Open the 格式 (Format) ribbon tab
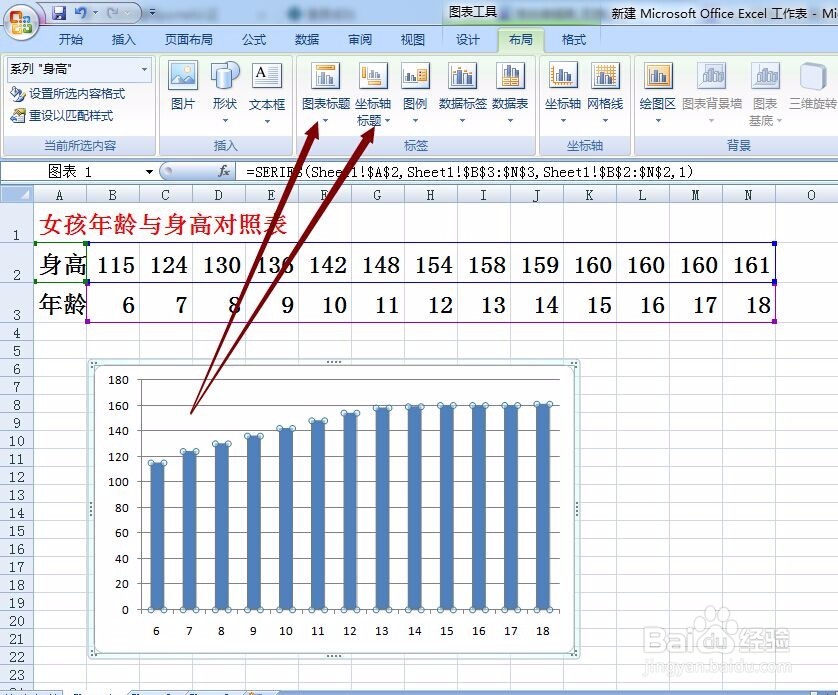 573,39
